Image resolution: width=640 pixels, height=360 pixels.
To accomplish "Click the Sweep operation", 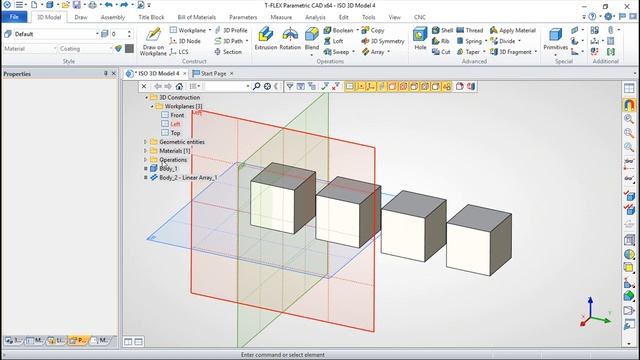I will (336, 52).
